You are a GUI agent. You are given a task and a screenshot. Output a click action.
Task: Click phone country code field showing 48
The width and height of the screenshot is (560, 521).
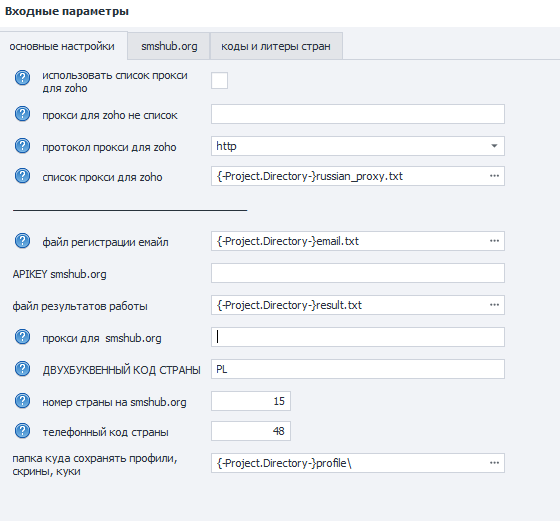(x=251, y=431)
